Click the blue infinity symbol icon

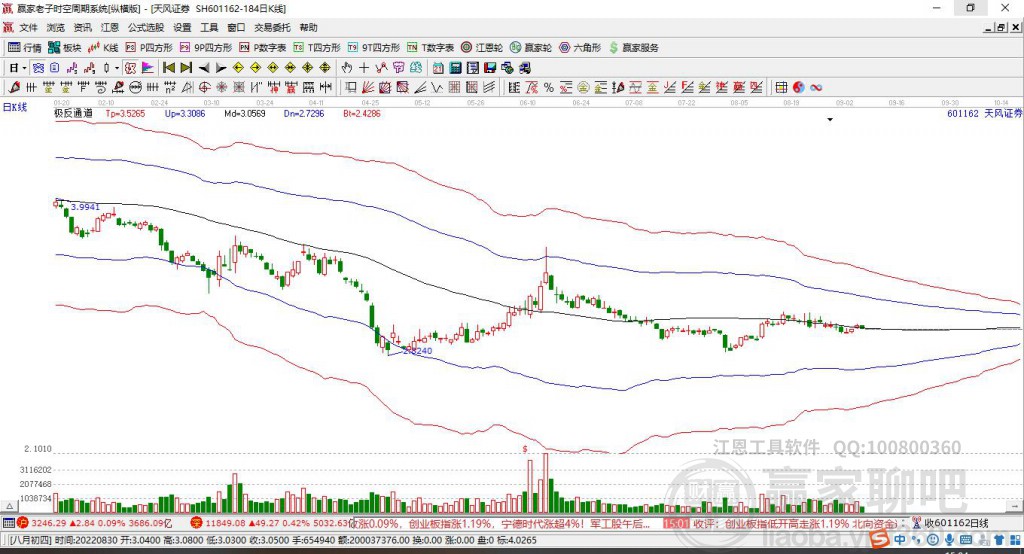pyautogui.click(x=816, y=88)
